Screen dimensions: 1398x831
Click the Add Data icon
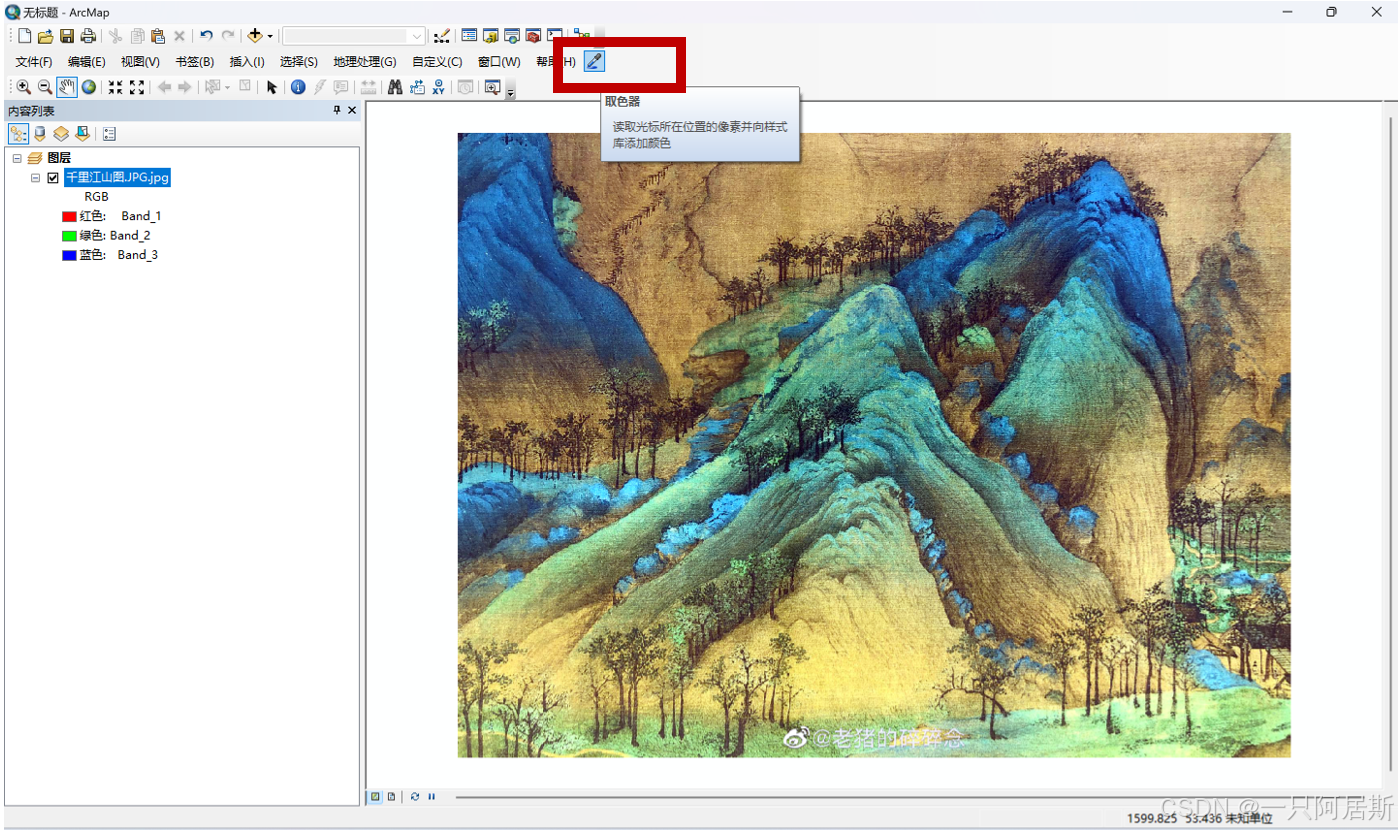[255, 36]
